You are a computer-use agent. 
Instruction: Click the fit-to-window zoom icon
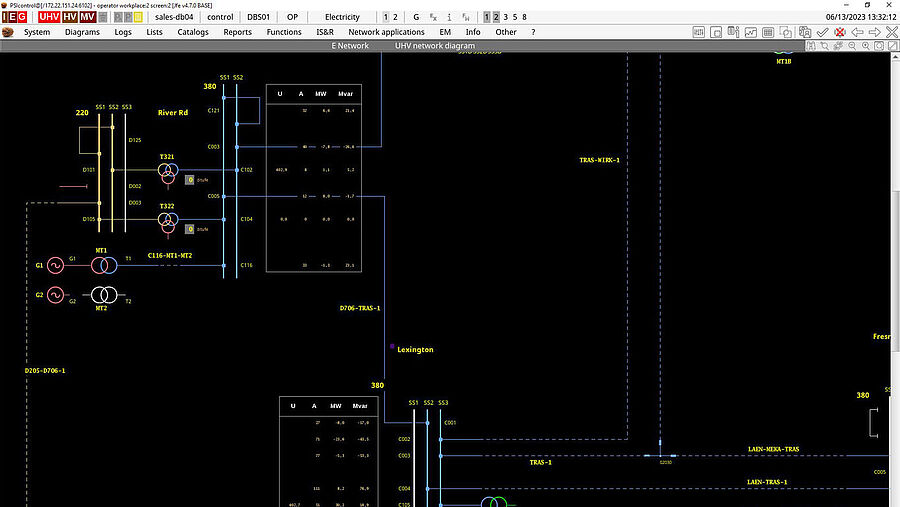879,46
